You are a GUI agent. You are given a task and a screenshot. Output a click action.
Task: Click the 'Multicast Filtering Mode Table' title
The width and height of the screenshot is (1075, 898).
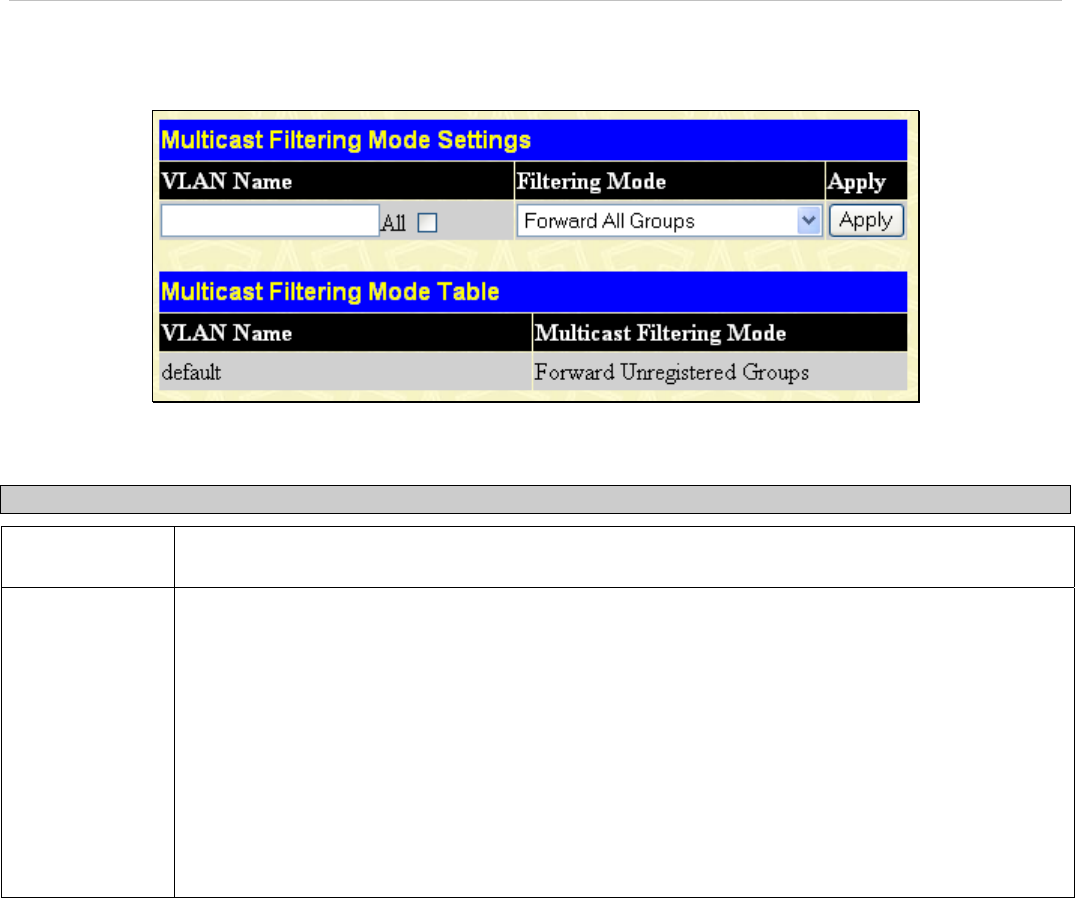(x=330, y=292)
